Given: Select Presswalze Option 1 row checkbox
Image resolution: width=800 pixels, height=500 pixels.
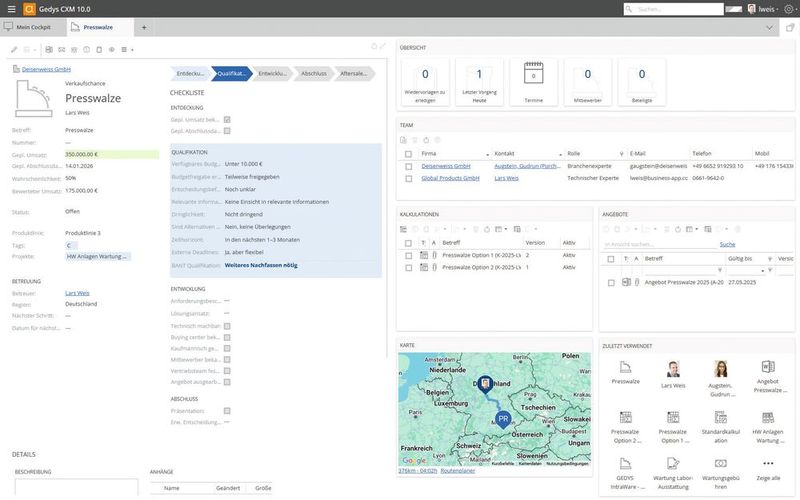Looking at the screenshot, I should 408,255.
